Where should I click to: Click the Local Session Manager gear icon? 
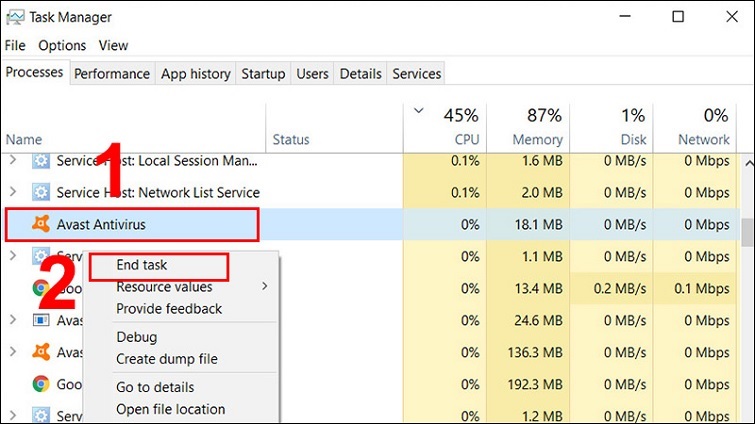click(x=41, y=160)
